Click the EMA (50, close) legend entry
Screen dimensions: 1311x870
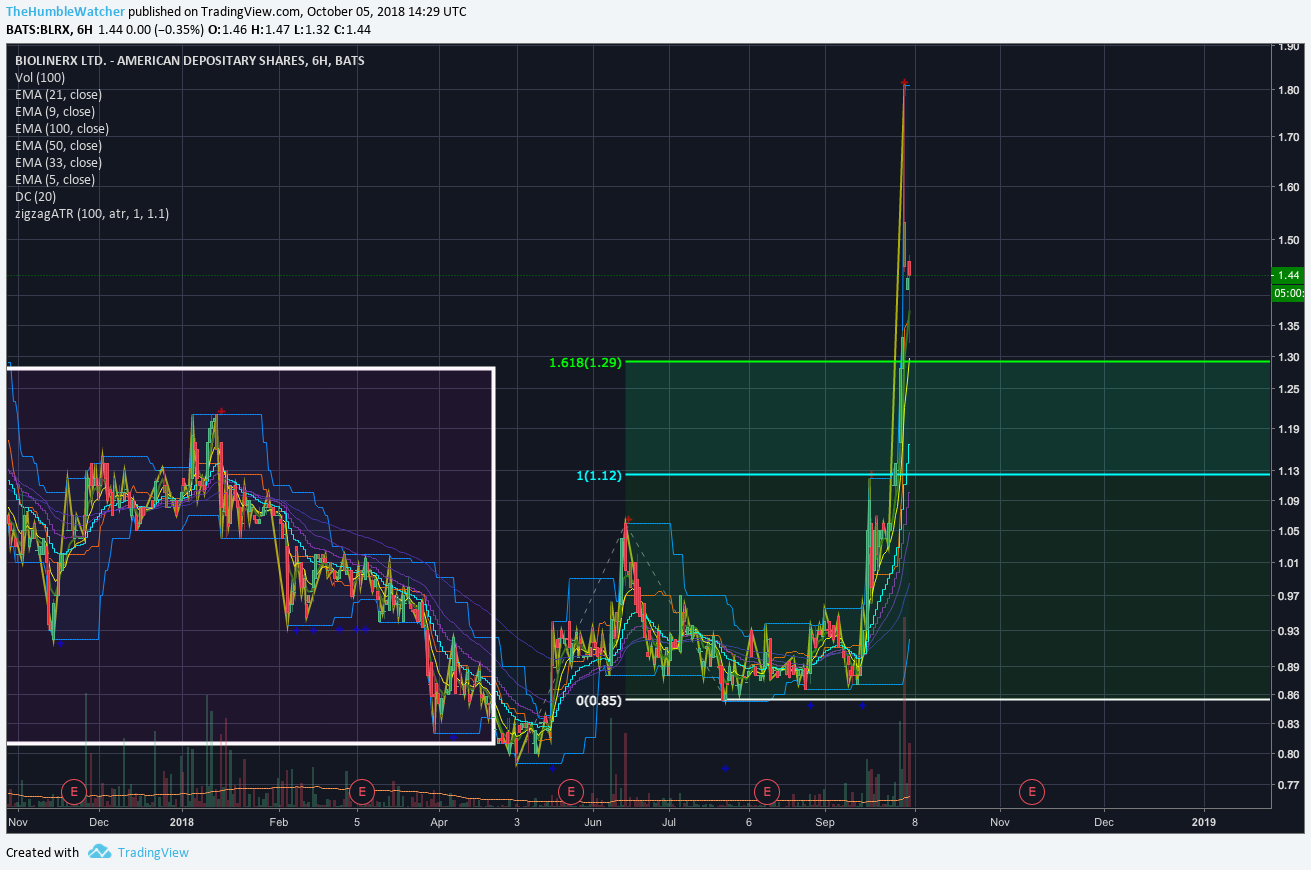[58, 145]
